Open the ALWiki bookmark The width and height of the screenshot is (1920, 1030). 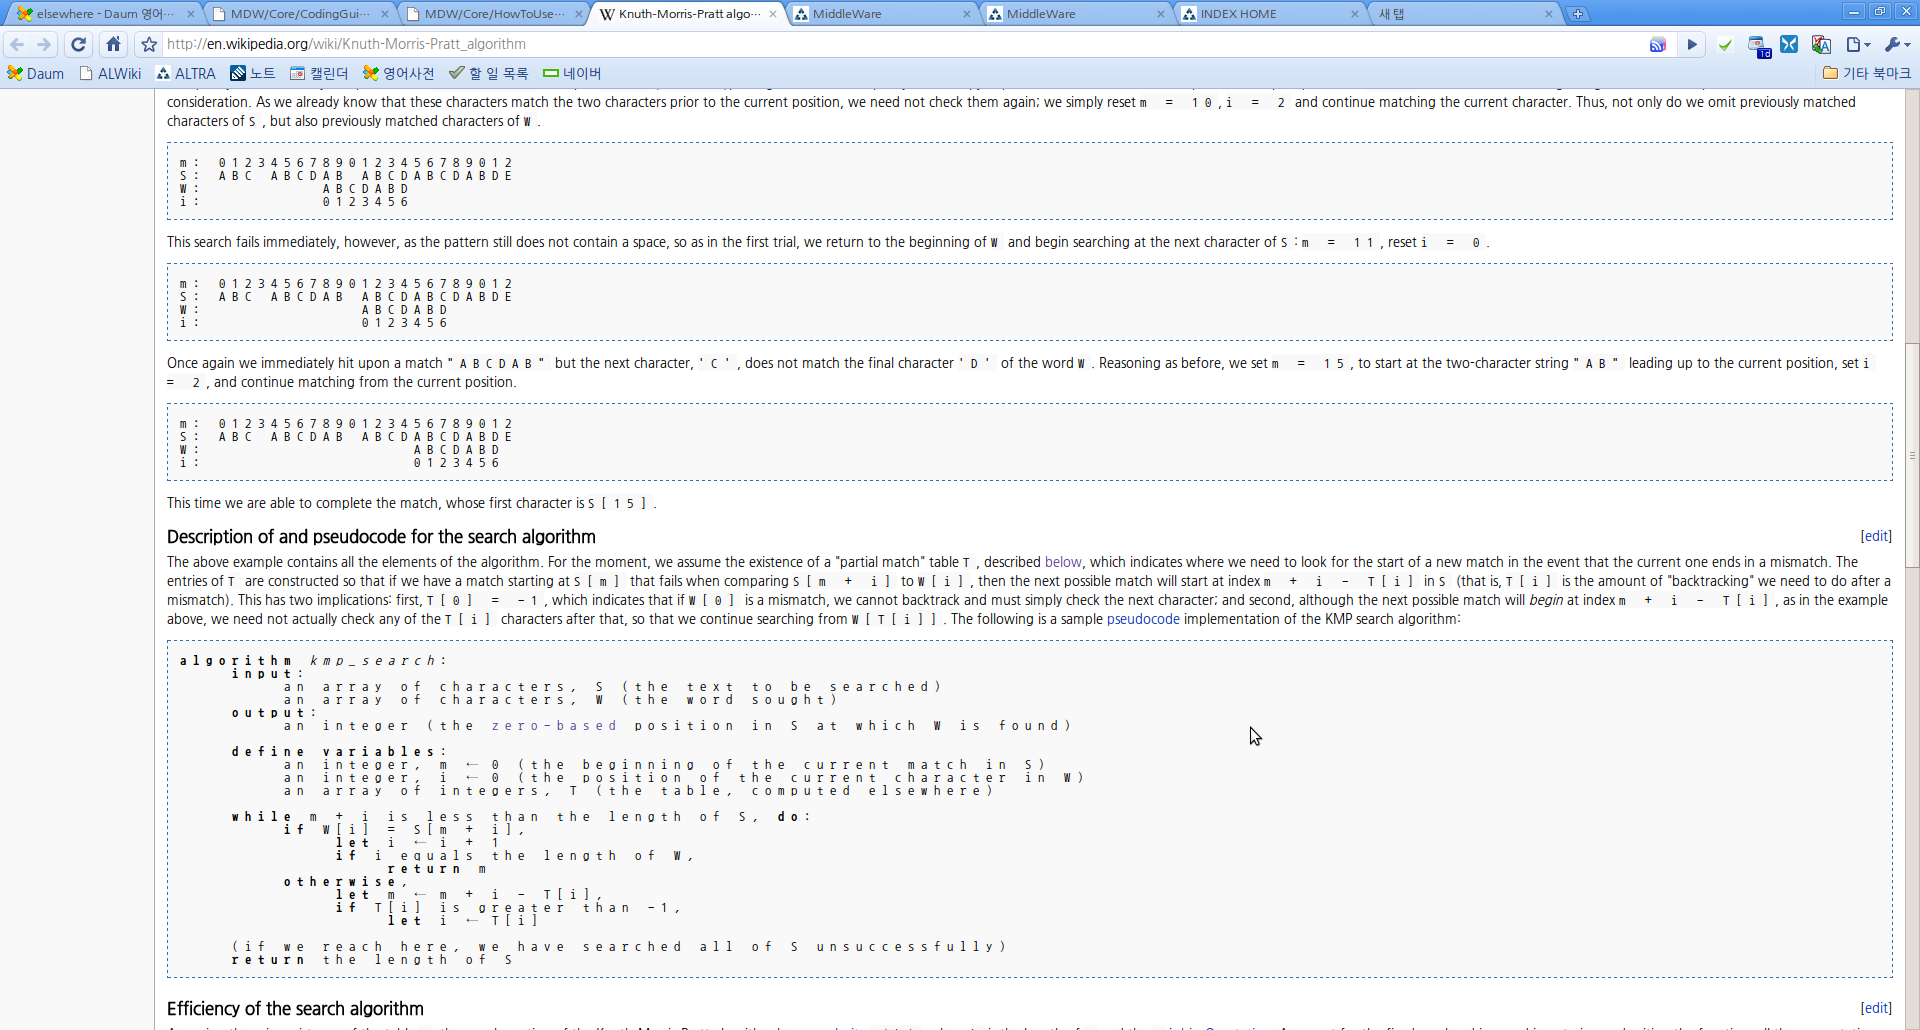pos(110,73)
